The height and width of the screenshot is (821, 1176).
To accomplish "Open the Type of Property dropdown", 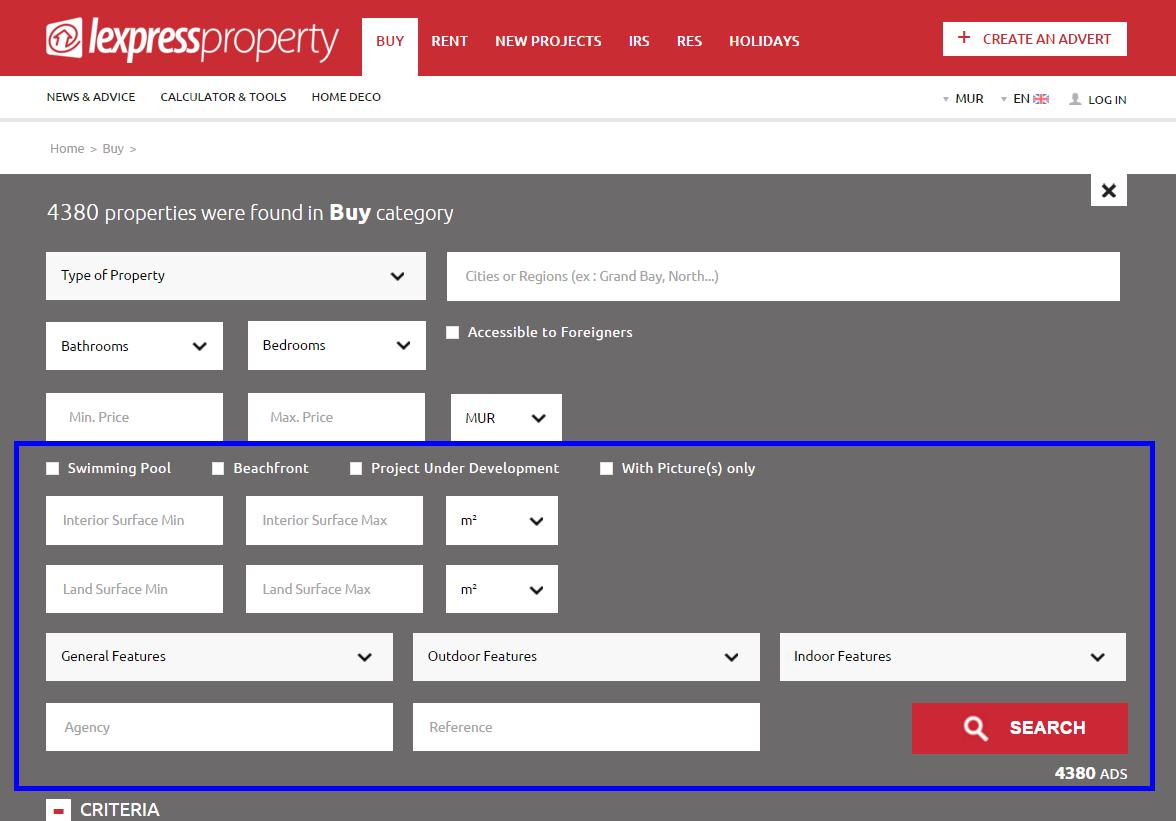I will pyautogui.click(x=236, y=276).
